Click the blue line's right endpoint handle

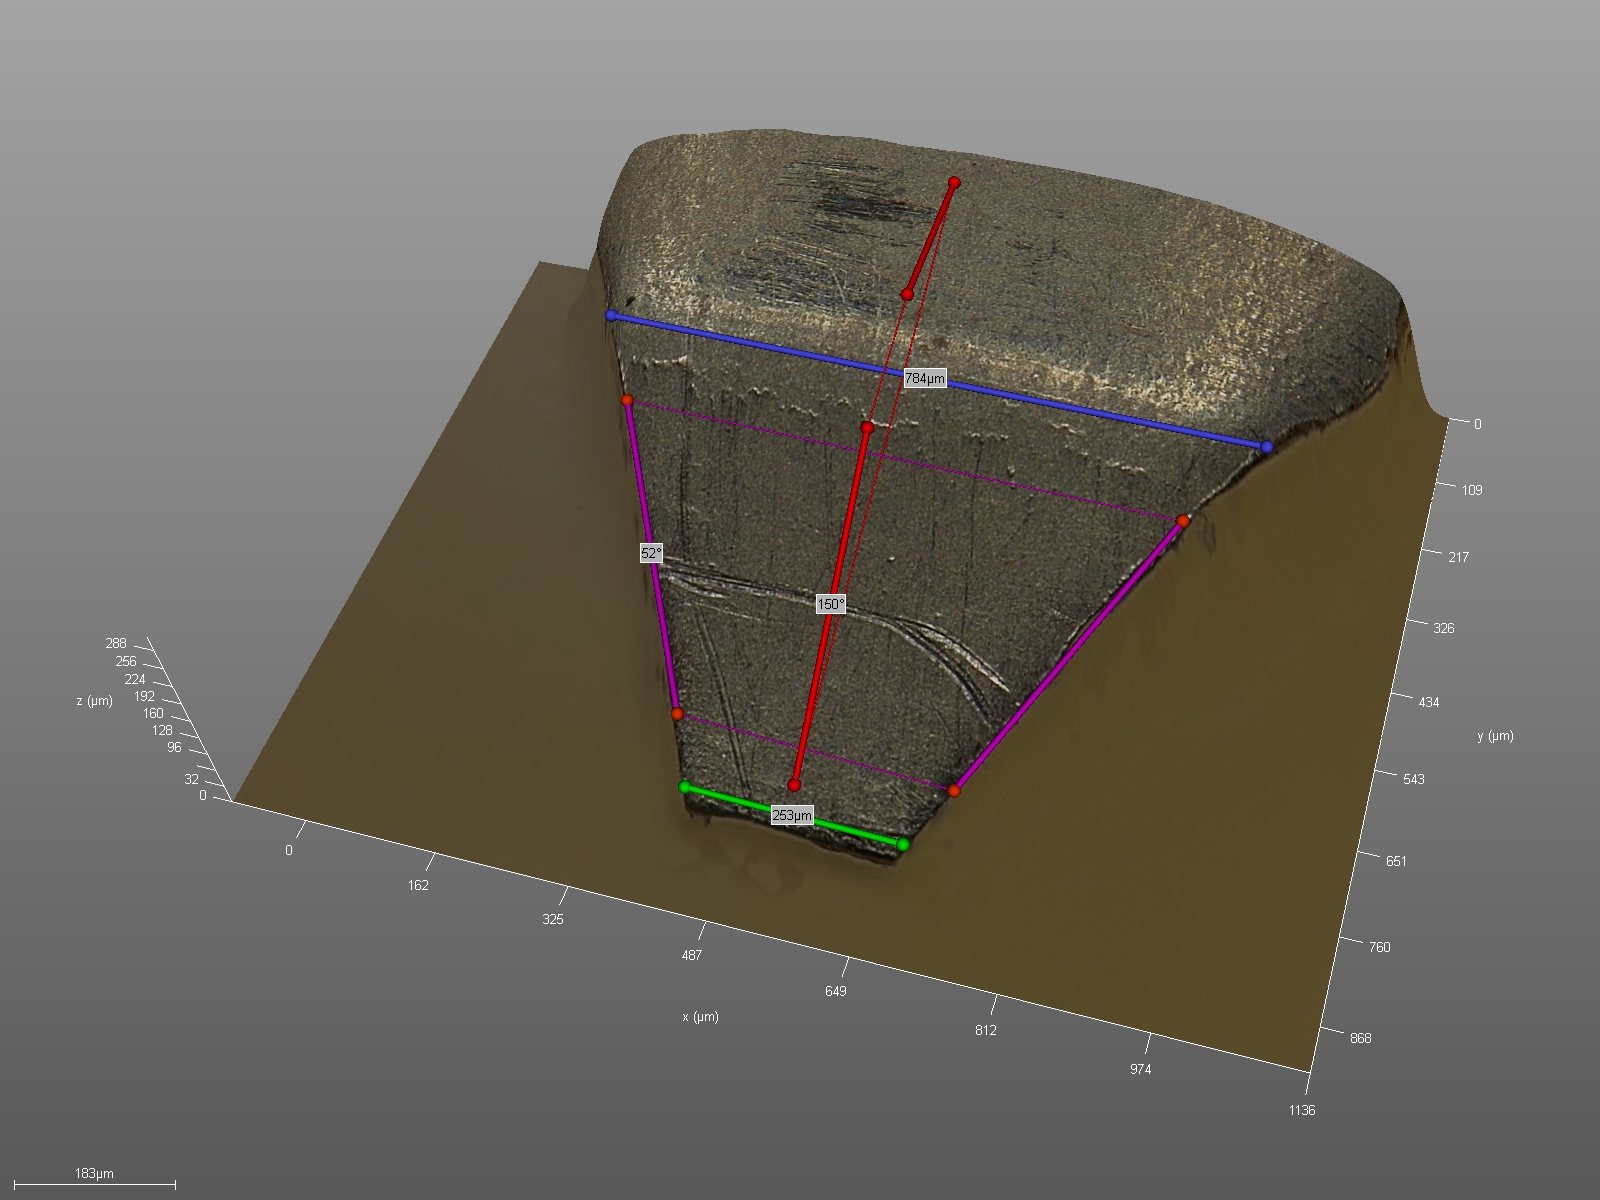pyautogui.click(x=1266, y=447)
